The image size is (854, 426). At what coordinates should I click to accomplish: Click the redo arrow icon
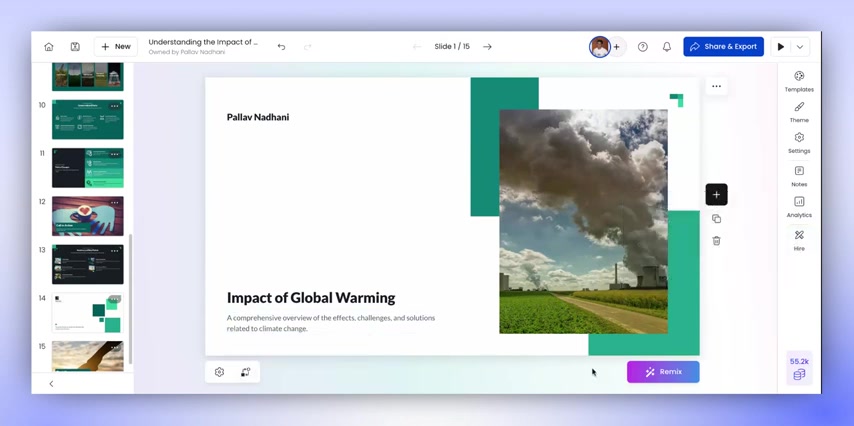[307, 47]
